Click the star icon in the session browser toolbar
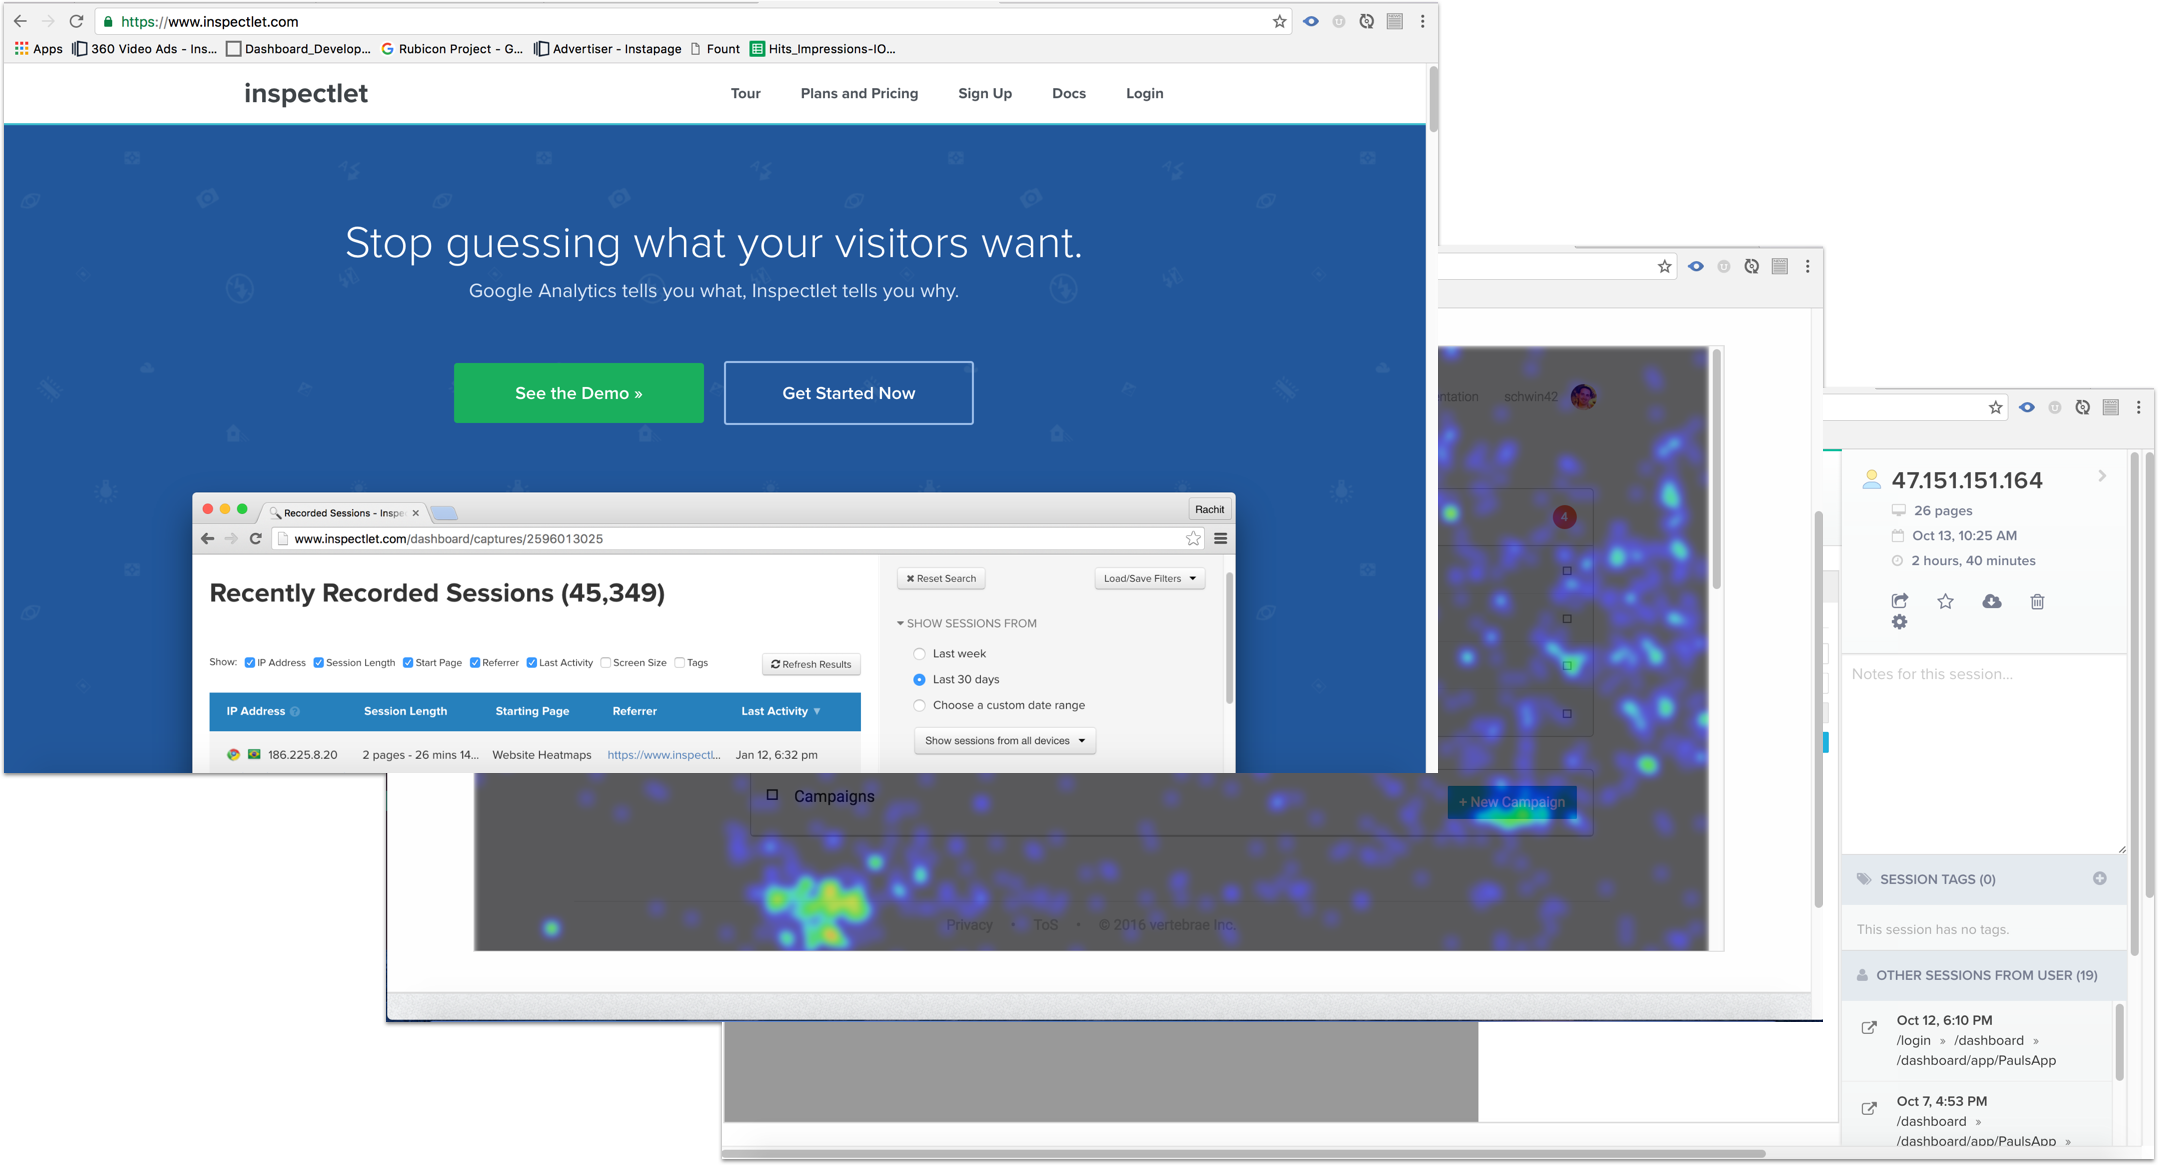Screen dimensions: 2158x1165 pyautogui.click(x=1995, y=407)
